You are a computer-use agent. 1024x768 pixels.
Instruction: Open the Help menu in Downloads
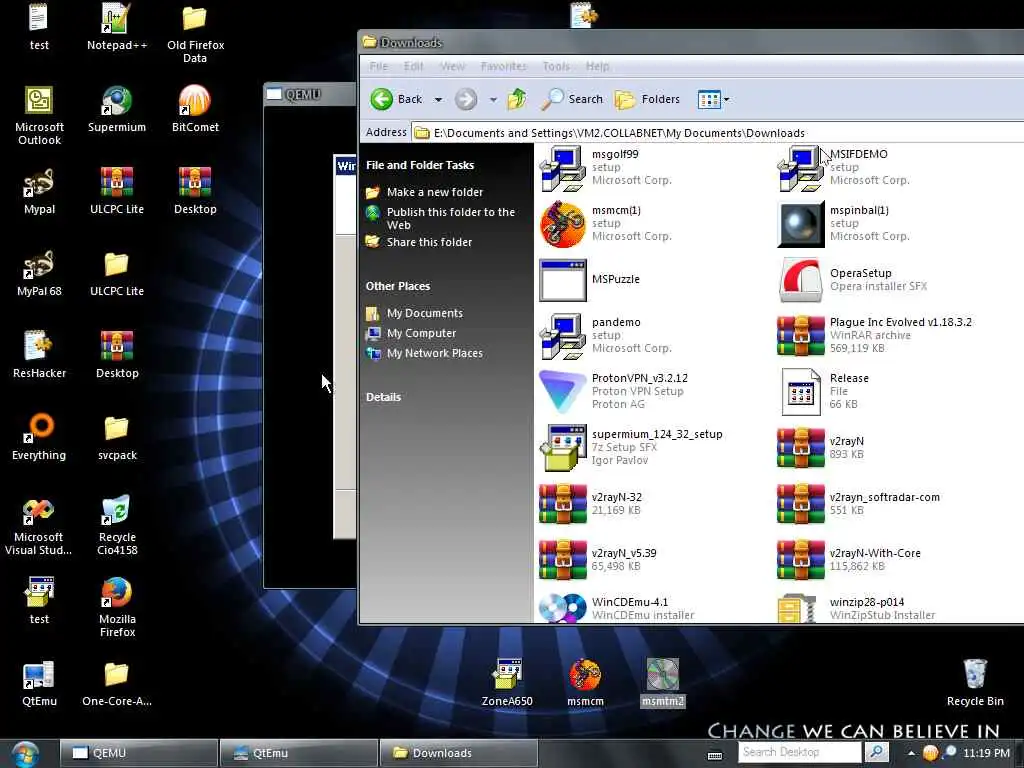[597, 66]
